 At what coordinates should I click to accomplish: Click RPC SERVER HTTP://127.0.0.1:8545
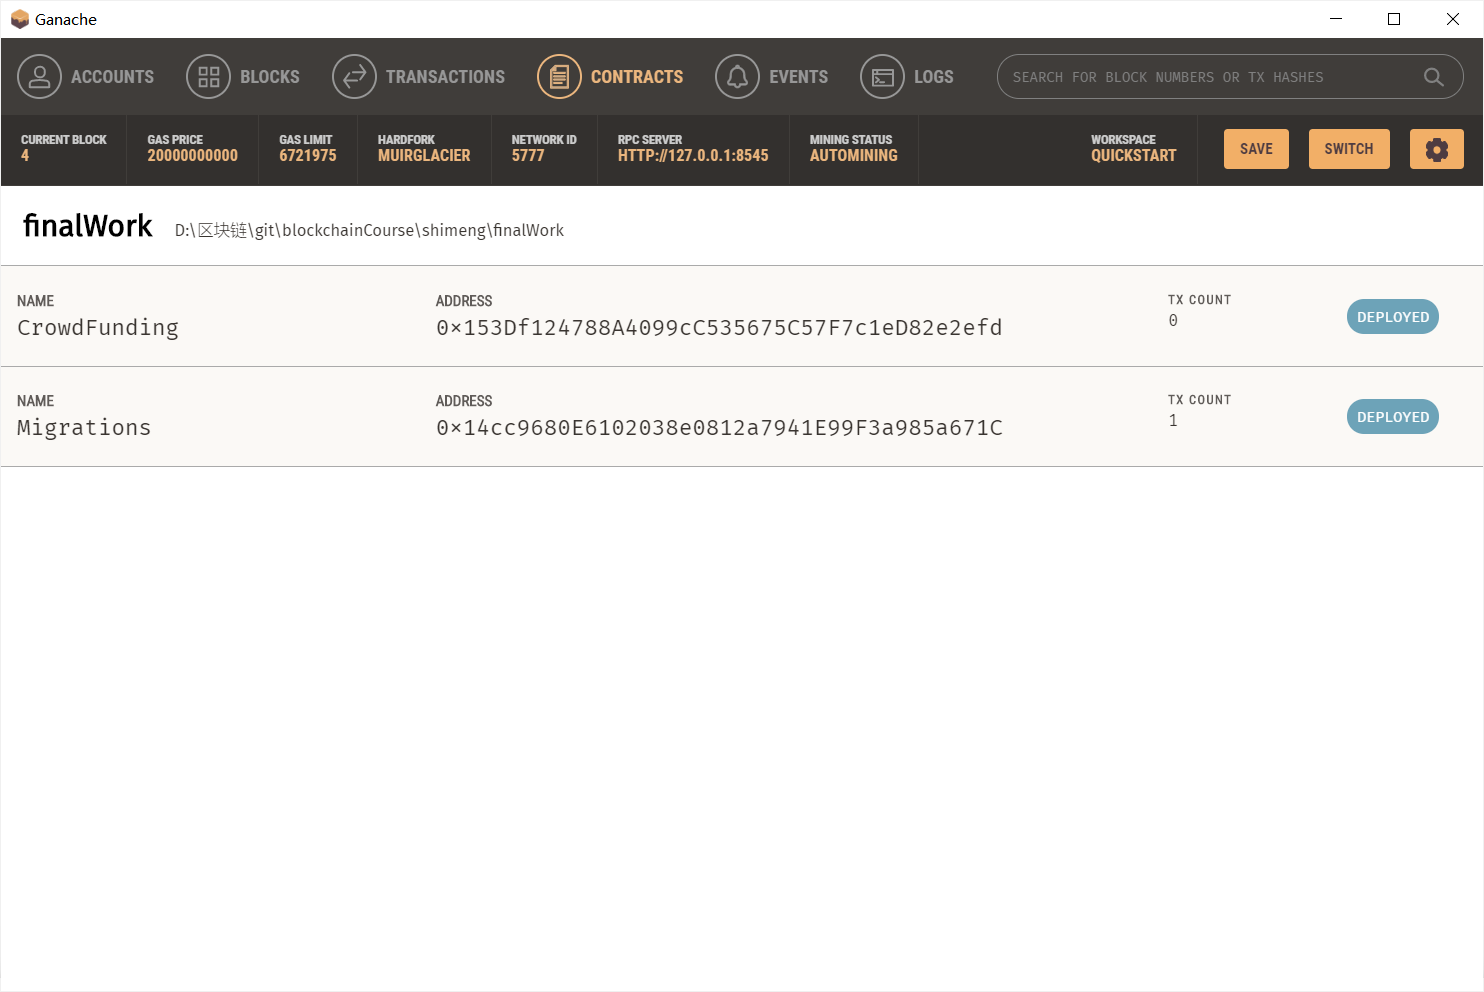click(x=693, y=156)
